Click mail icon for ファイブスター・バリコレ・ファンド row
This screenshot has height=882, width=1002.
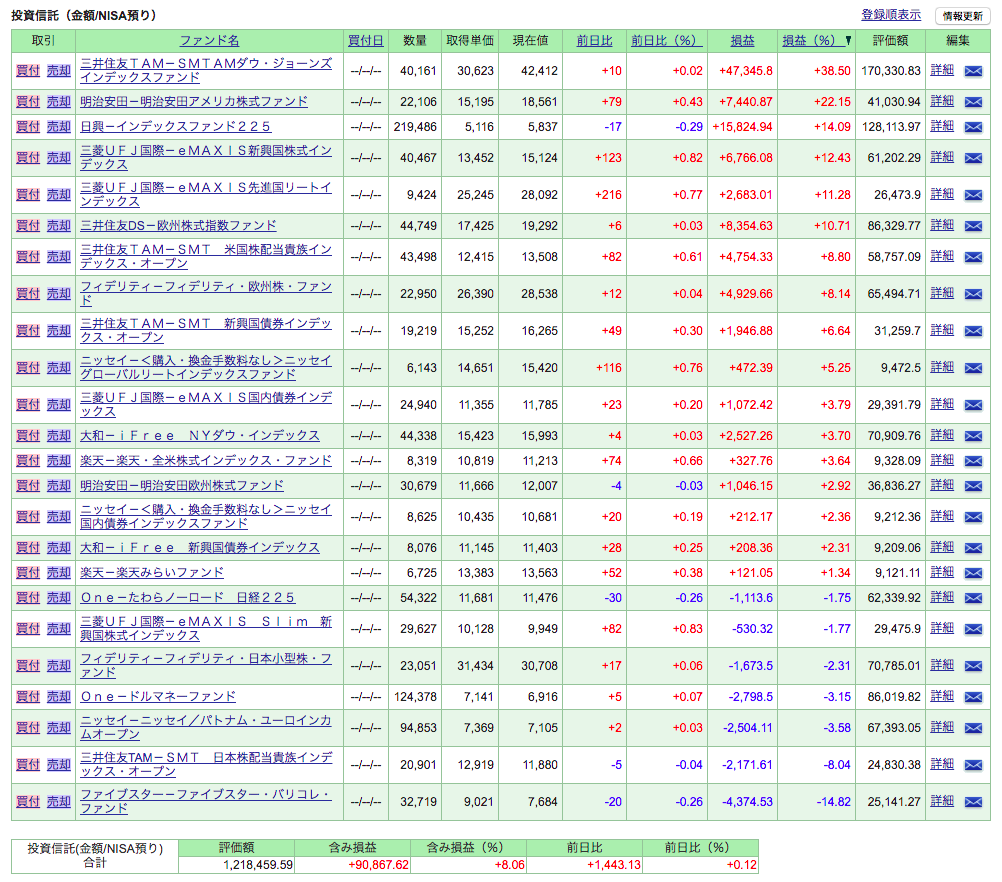(973, 802)
